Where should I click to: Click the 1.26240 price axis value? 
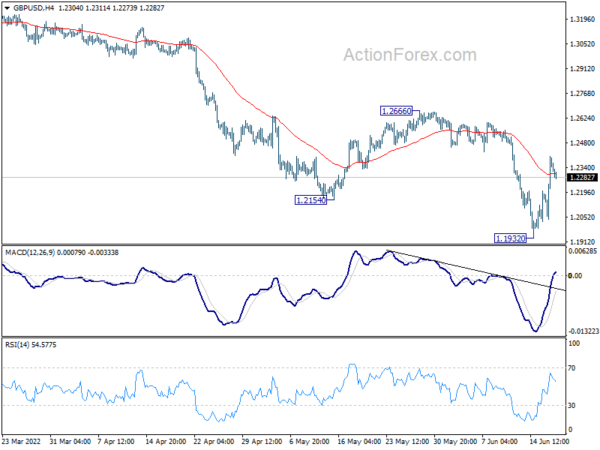tap(582, 118)
